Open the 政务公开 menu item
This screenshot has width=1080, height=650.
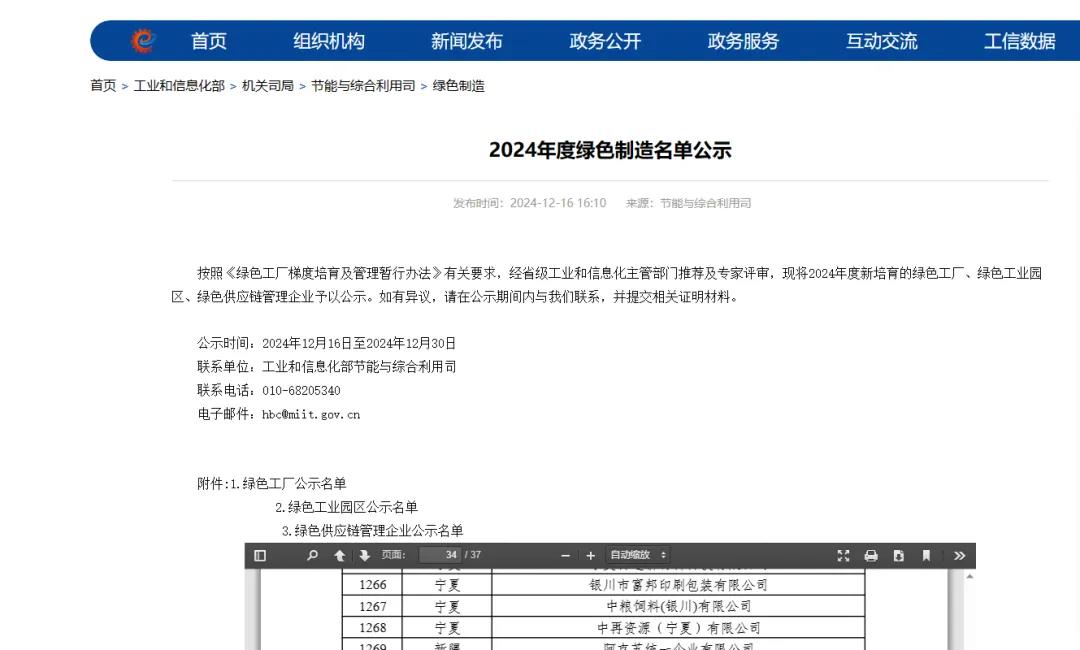click(x=605, y=41)
